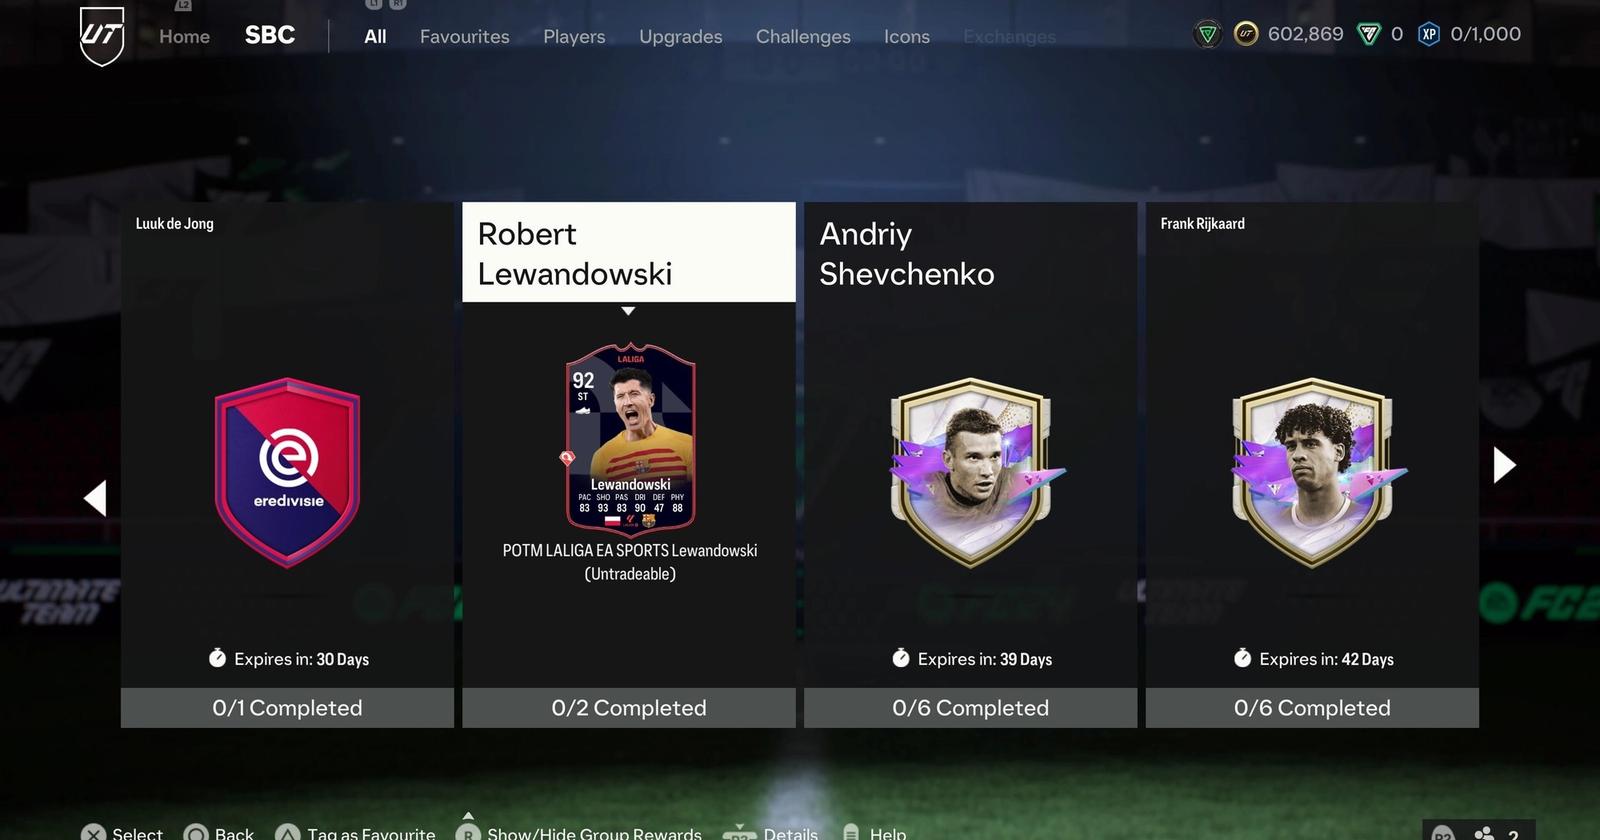Collapse the Lewandowski reward dropdown triangle
This screenshot has height=840, width=1600.
point(628,311)
